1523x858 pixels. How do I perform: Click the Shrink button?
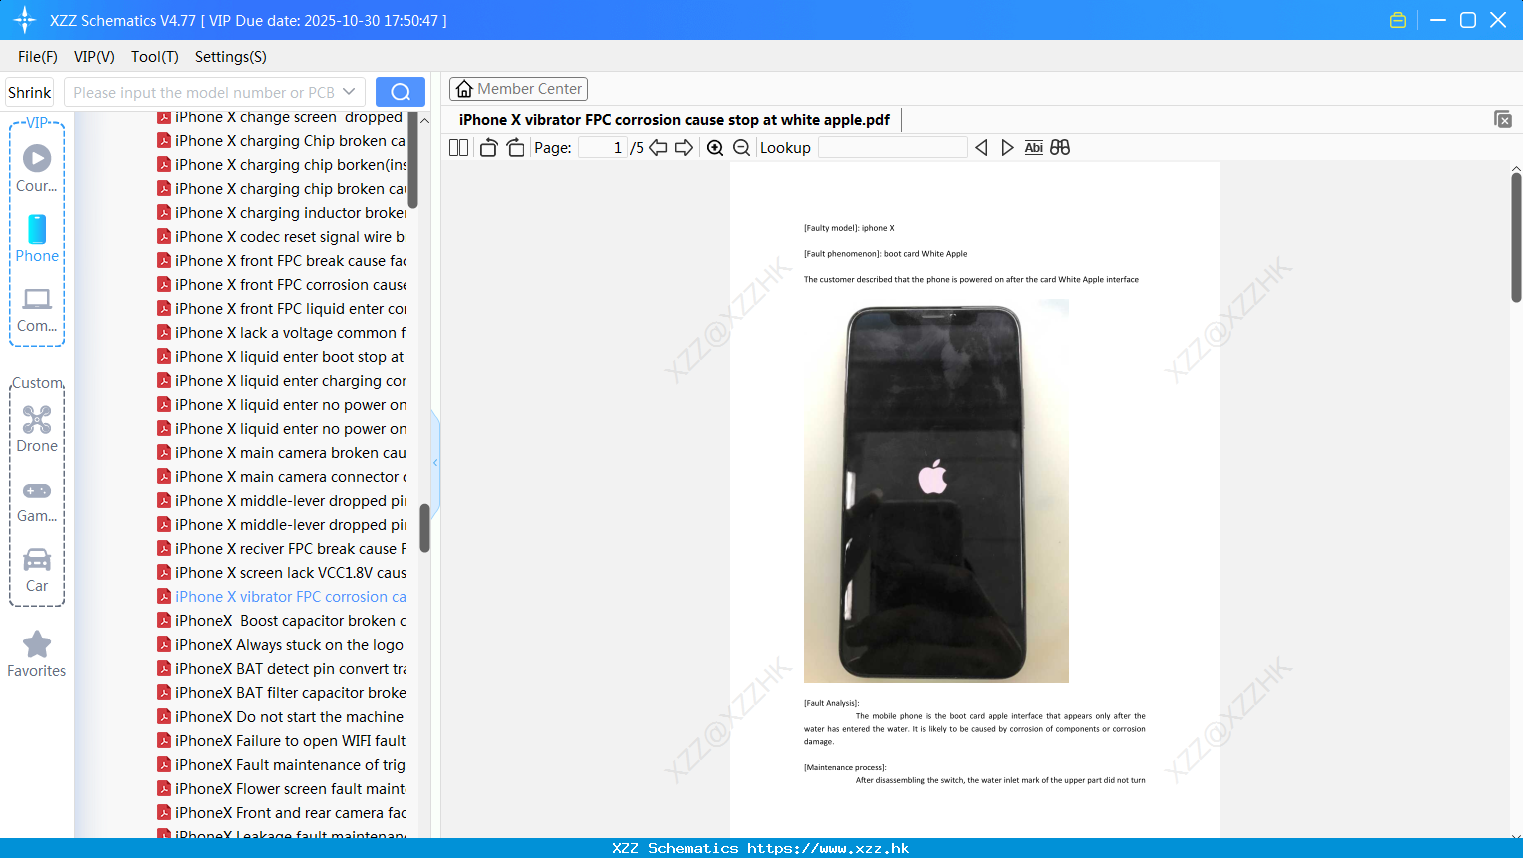(x=30, y=92)
